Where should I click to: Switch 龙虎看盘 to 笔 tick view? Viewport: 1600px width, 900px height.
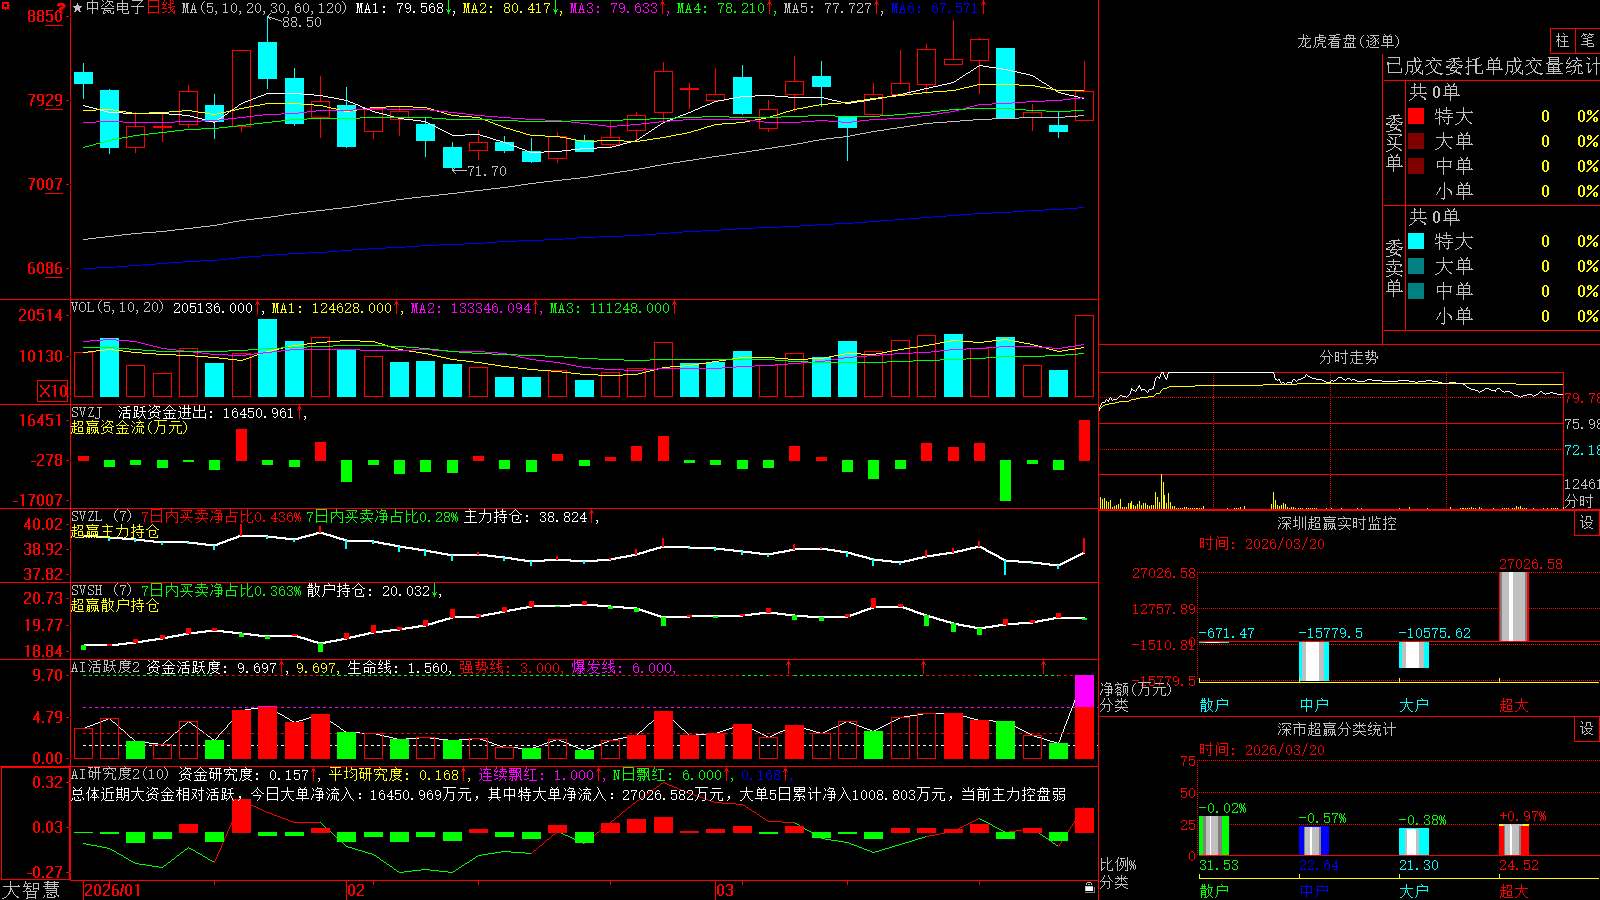1588,40
